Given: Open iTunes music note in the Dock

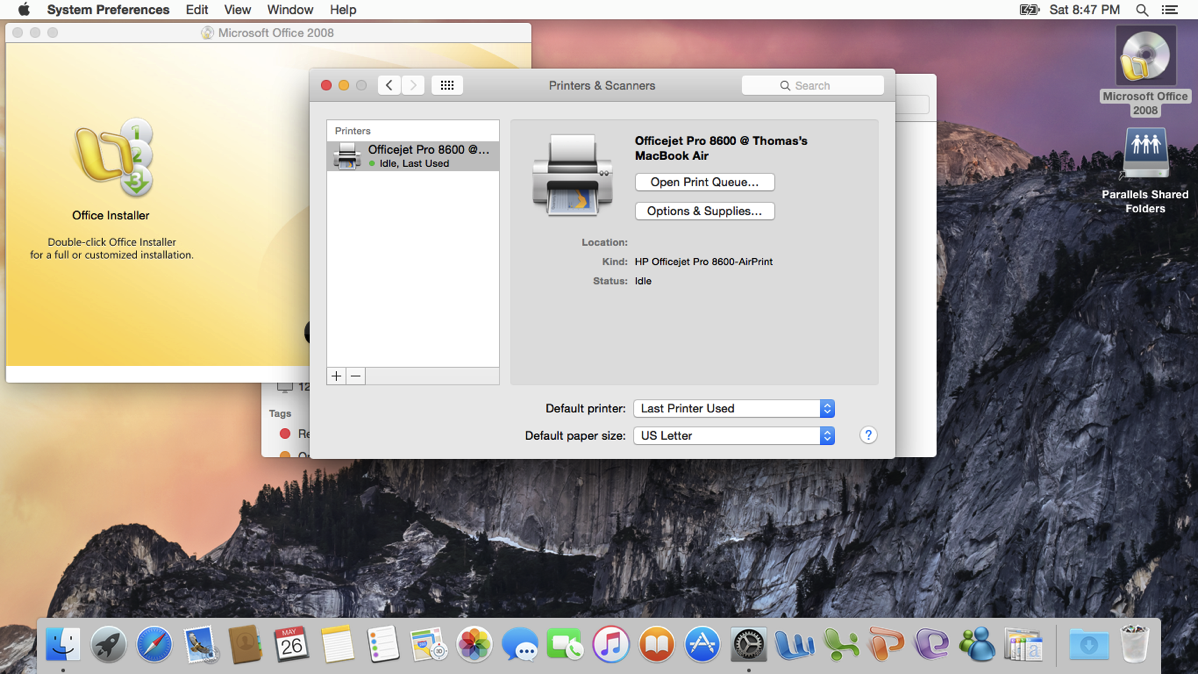Looking at the screenshot, I should point(611,644).
